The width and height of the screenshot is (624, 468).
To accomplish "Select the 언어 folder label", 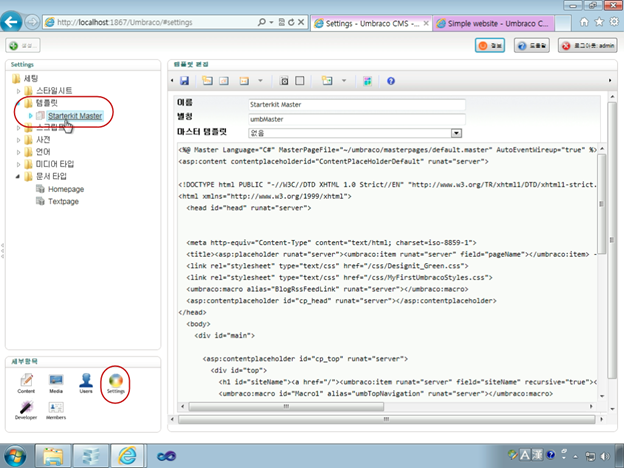I will 43,152.
